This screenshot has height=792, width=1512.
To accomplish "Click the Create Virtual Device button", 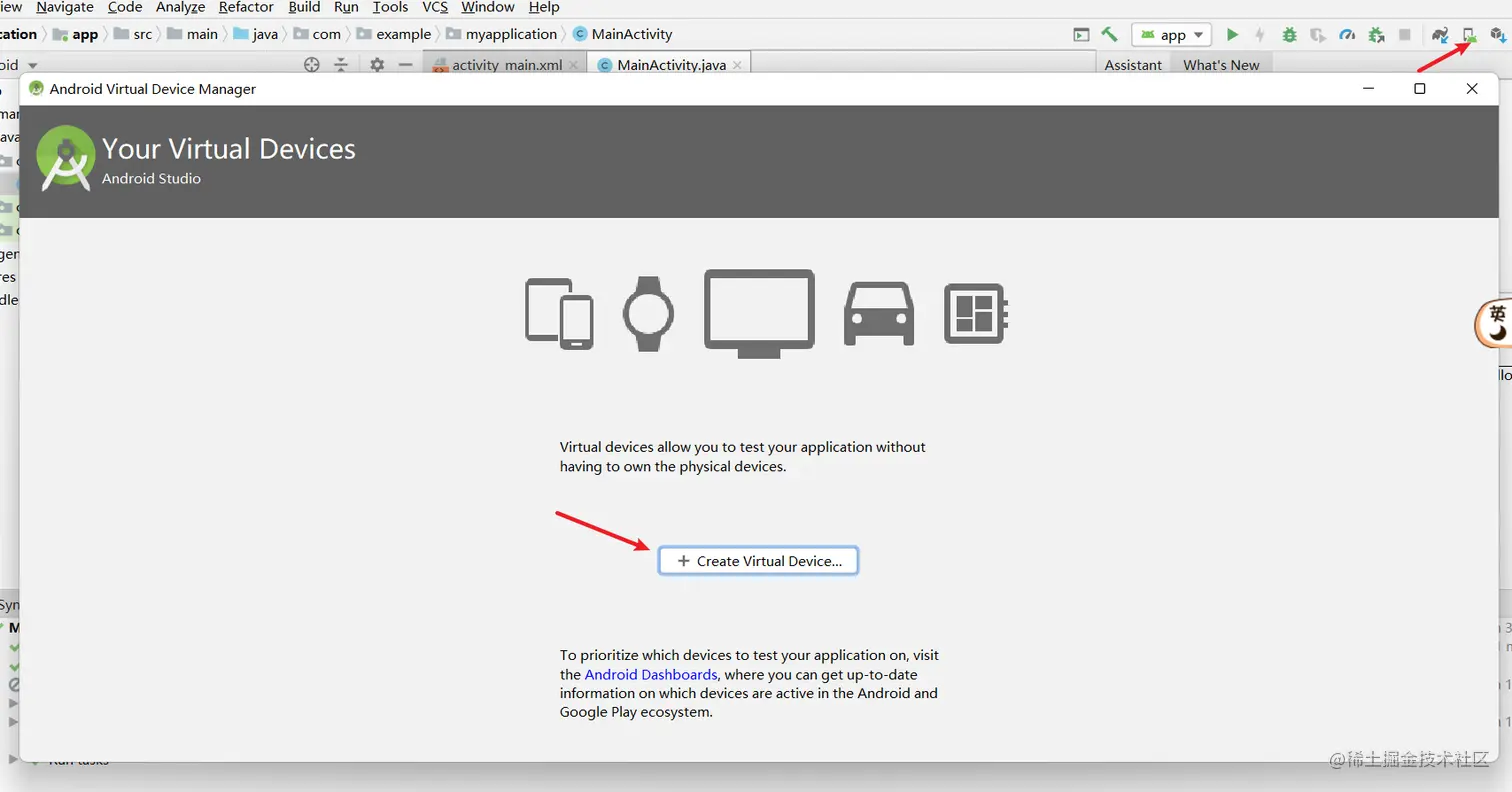I will click(758, 561).
